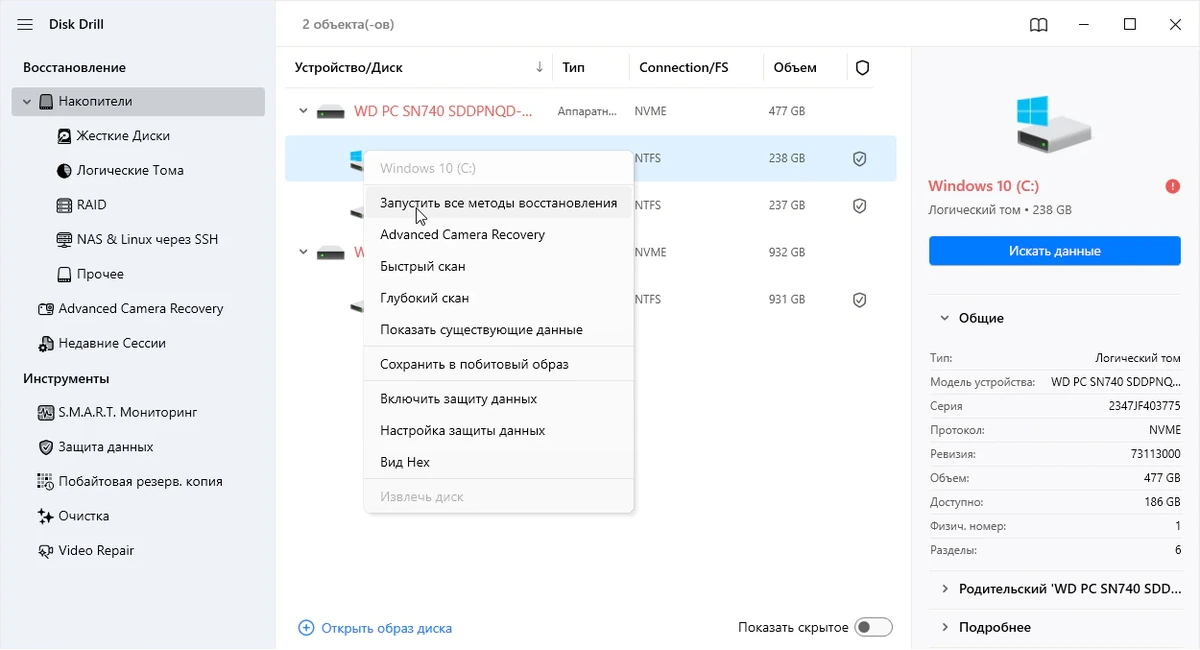Click the Прочее device icon

pyautogui.click(x=65, y=274)
